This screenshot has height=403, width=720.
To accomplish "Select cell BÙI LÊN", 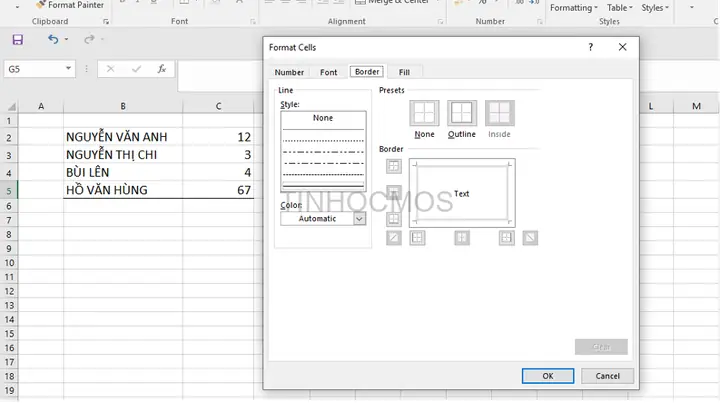I will coord(123,173).
